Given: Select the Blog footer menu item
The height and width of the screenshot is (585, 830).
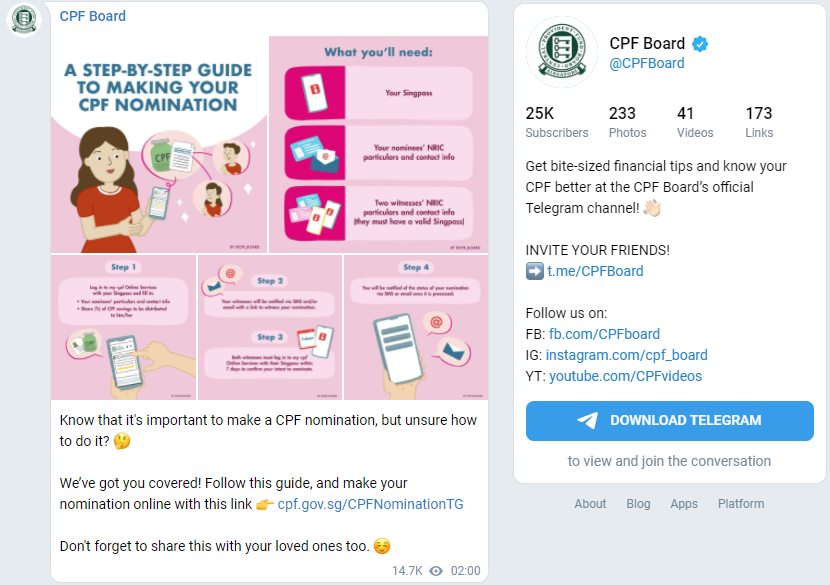Looking at the screenshot, I should click(638, 504).
